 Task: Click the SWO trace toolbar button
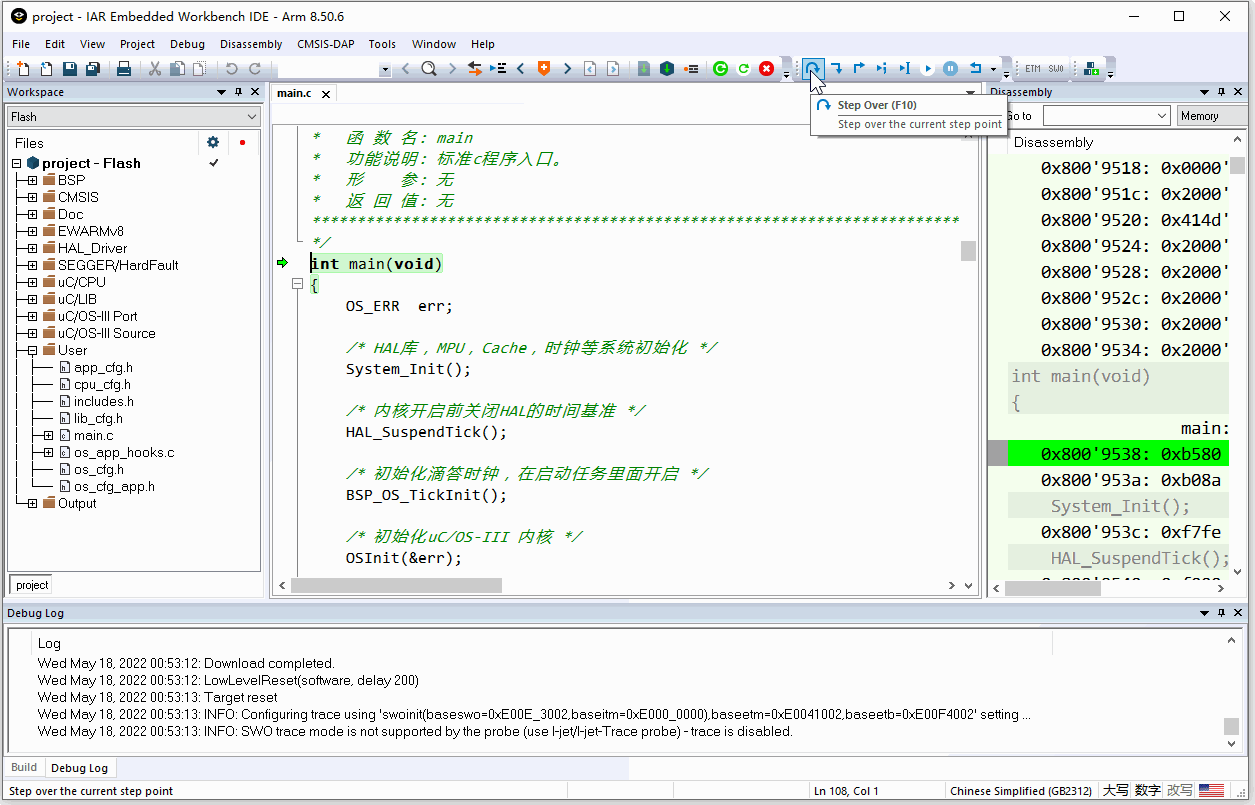coord(1056,69)
